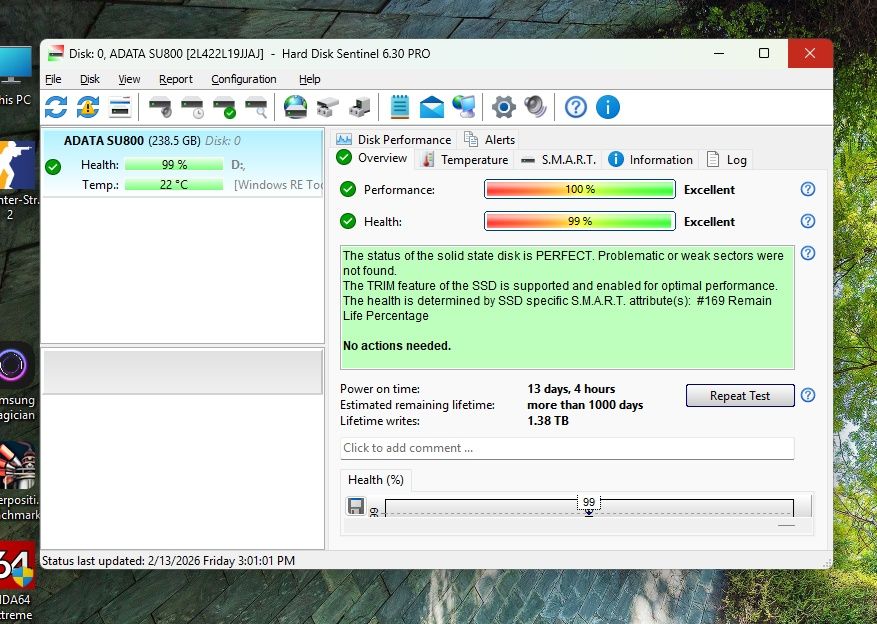Image resolution: width=877 pixels, height=624 pixels.
Task: Open the AIDA64 Extreme desktop icon
Action: pos(16,582)
